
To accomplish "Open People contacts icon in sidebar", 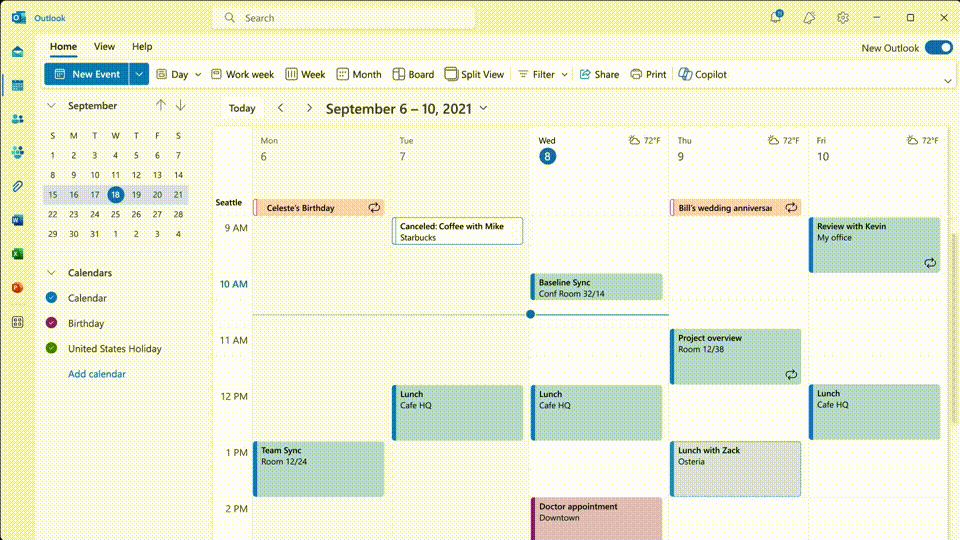I will click(18, 119).
